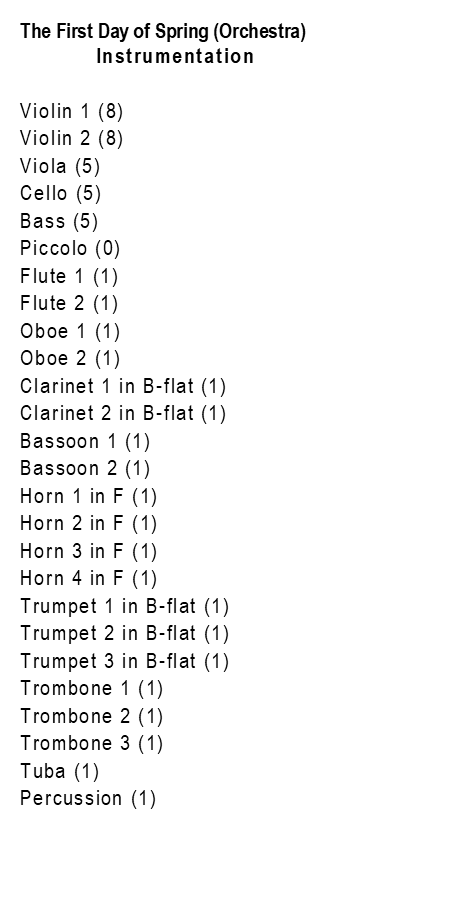Select Horn 1 in F (1)
This screenshot has height=900, width=450.
[88, 496]
